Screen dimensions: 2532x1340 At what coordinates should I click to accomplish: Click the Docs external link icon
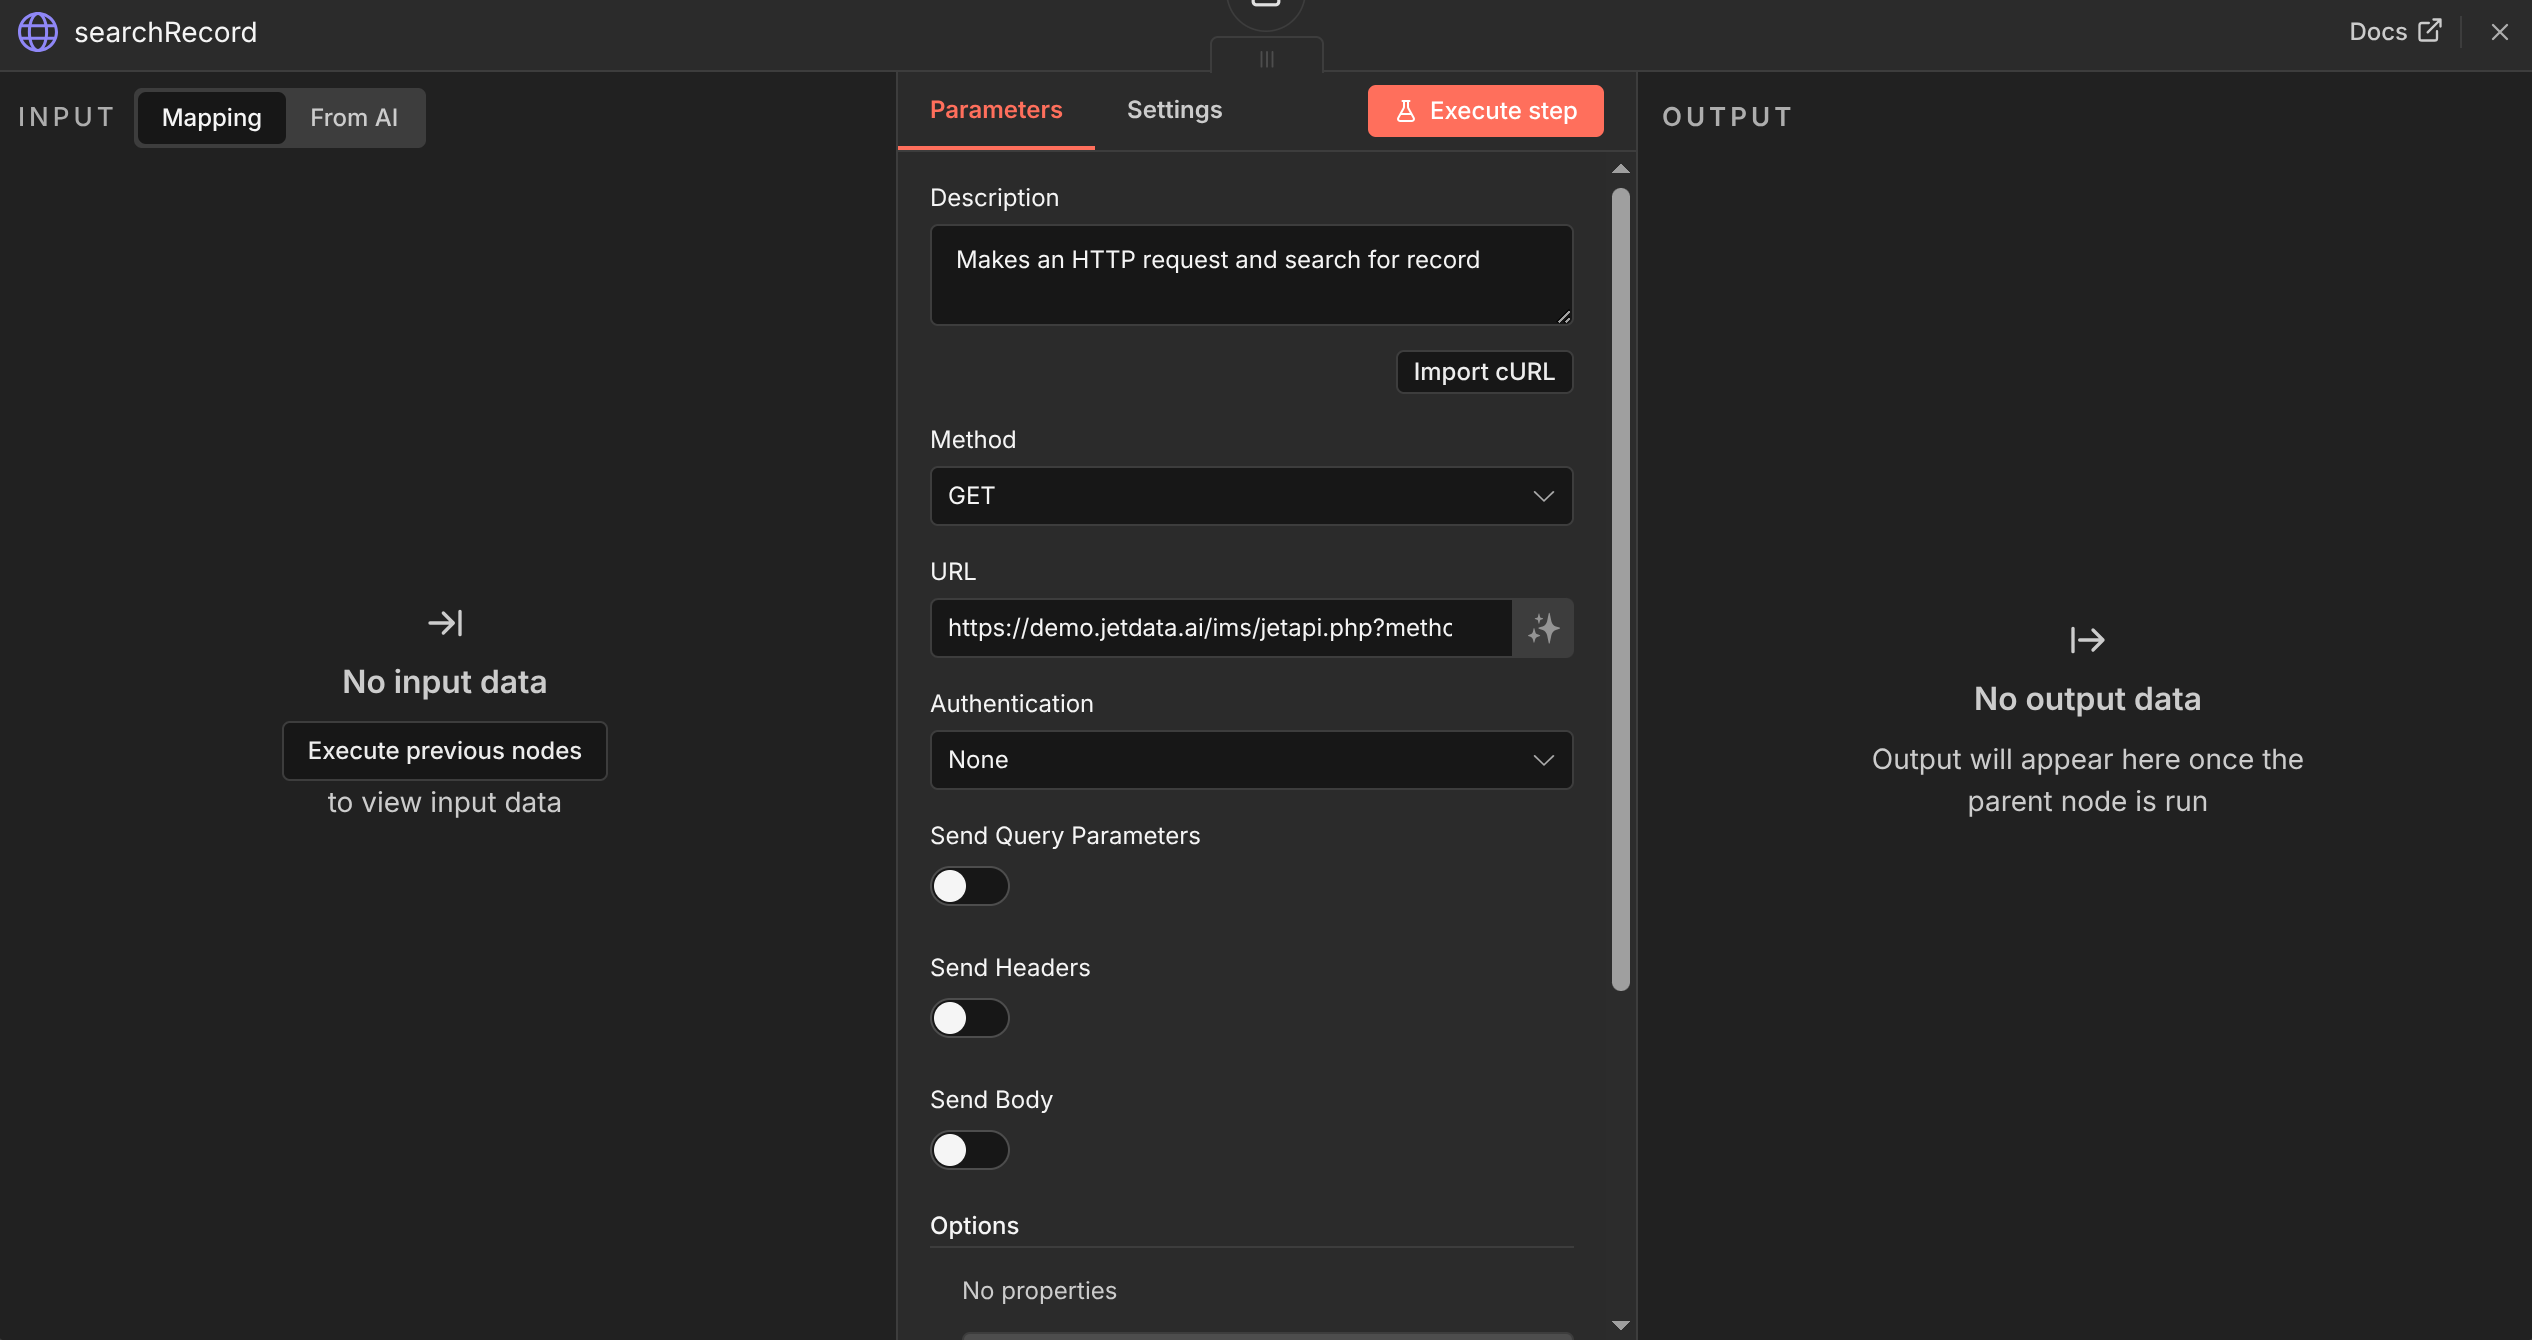click(2429, 31)
